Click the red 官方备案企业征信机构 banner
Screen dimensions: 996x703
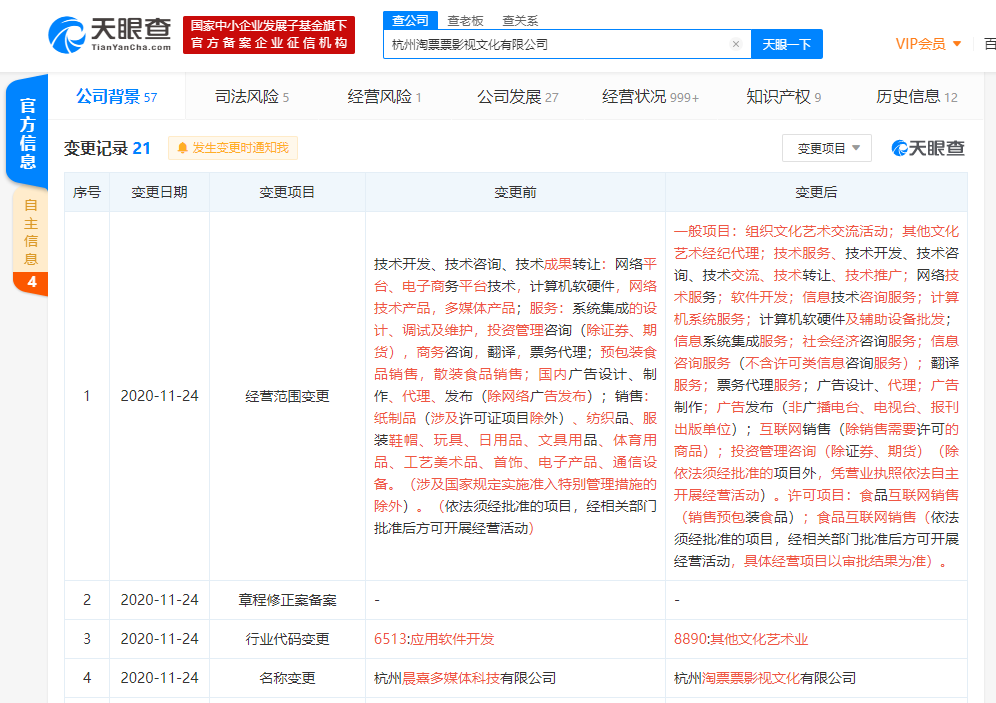(x=269, y=35)
